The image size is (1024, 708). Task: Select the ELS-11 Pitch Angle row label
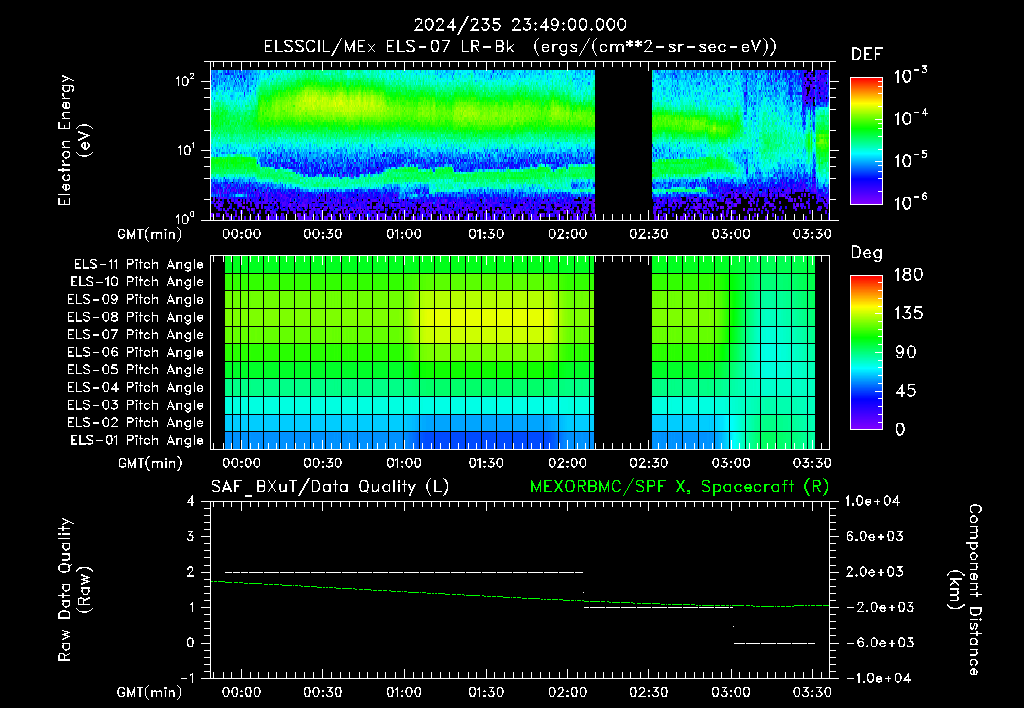tap(138, 265)
